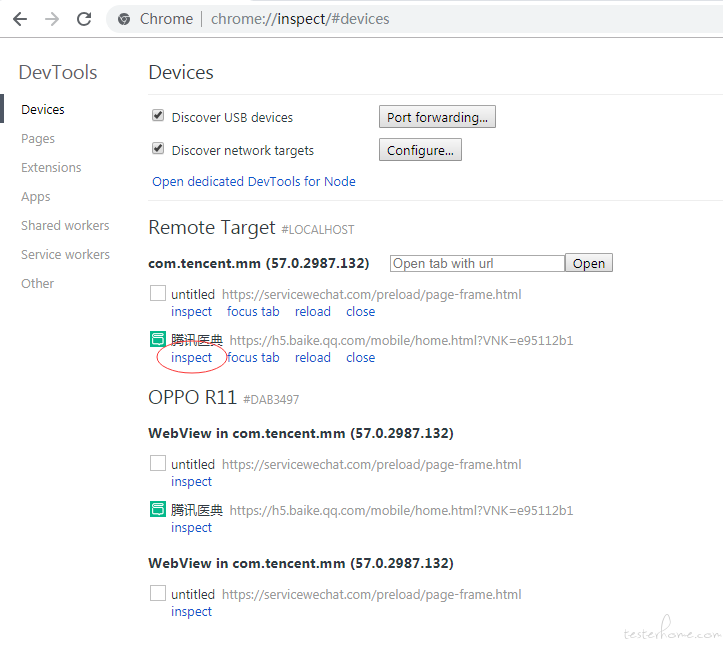
Task: Click the Chrome logo icon in address bar
Action: point(124,19)
